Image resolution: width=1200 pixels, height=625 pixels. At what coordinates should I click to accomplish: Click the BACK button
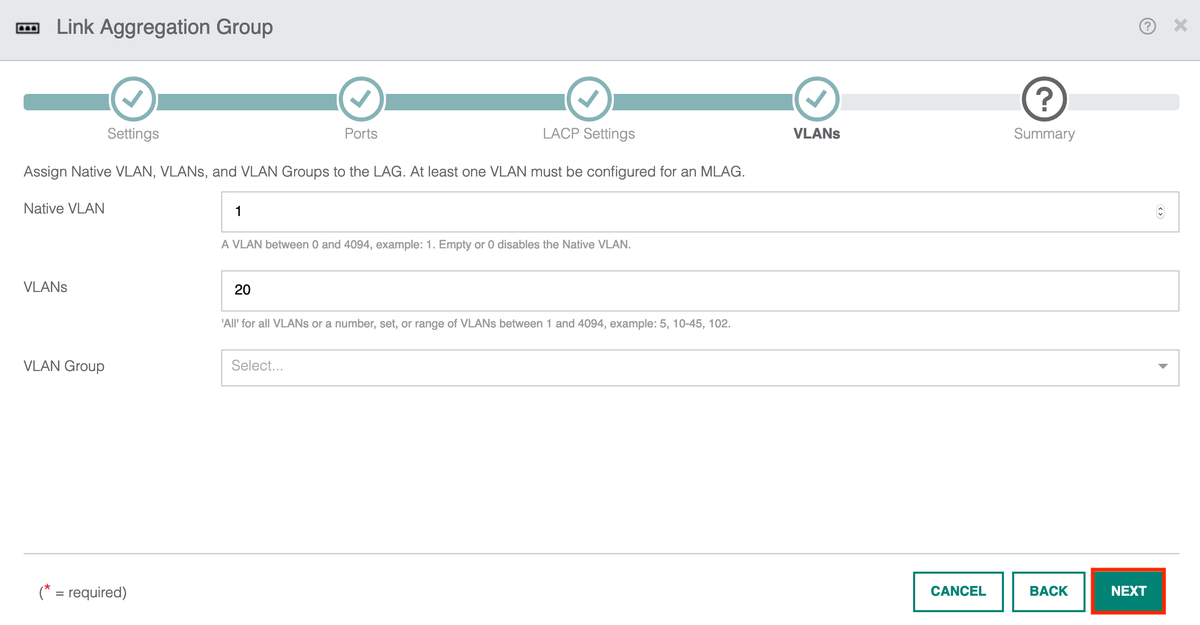click(x=1048, y=591)
